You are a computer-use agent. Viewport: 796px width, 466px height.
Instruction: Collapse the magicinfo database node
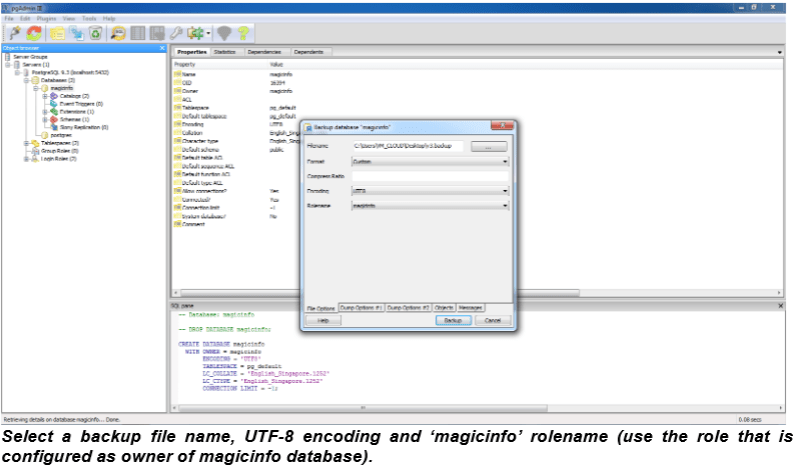[36, 88]
